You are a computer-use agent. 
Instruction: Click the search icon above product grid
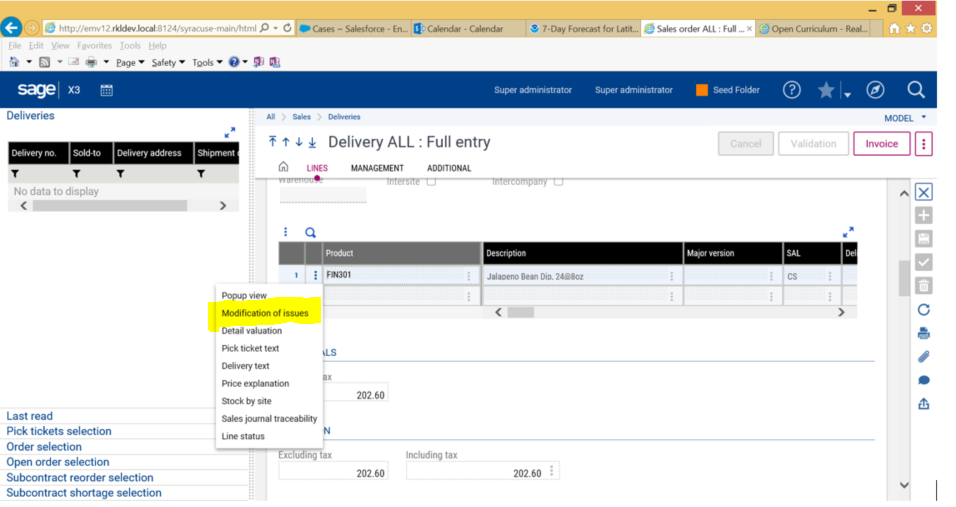310,232
